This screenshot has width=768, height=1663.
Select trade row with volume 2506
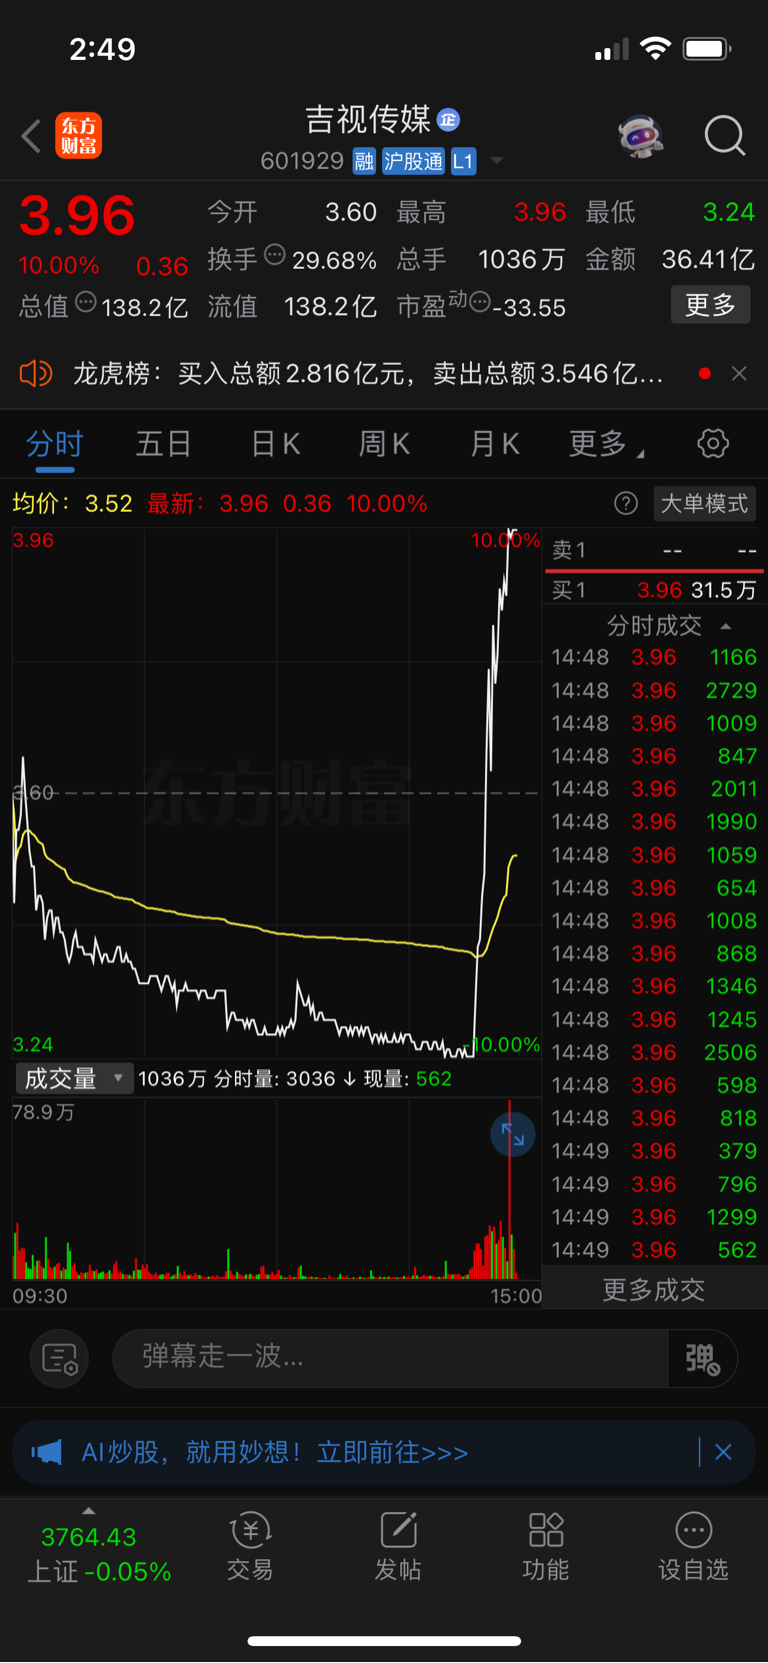(x=654, y=1052)
